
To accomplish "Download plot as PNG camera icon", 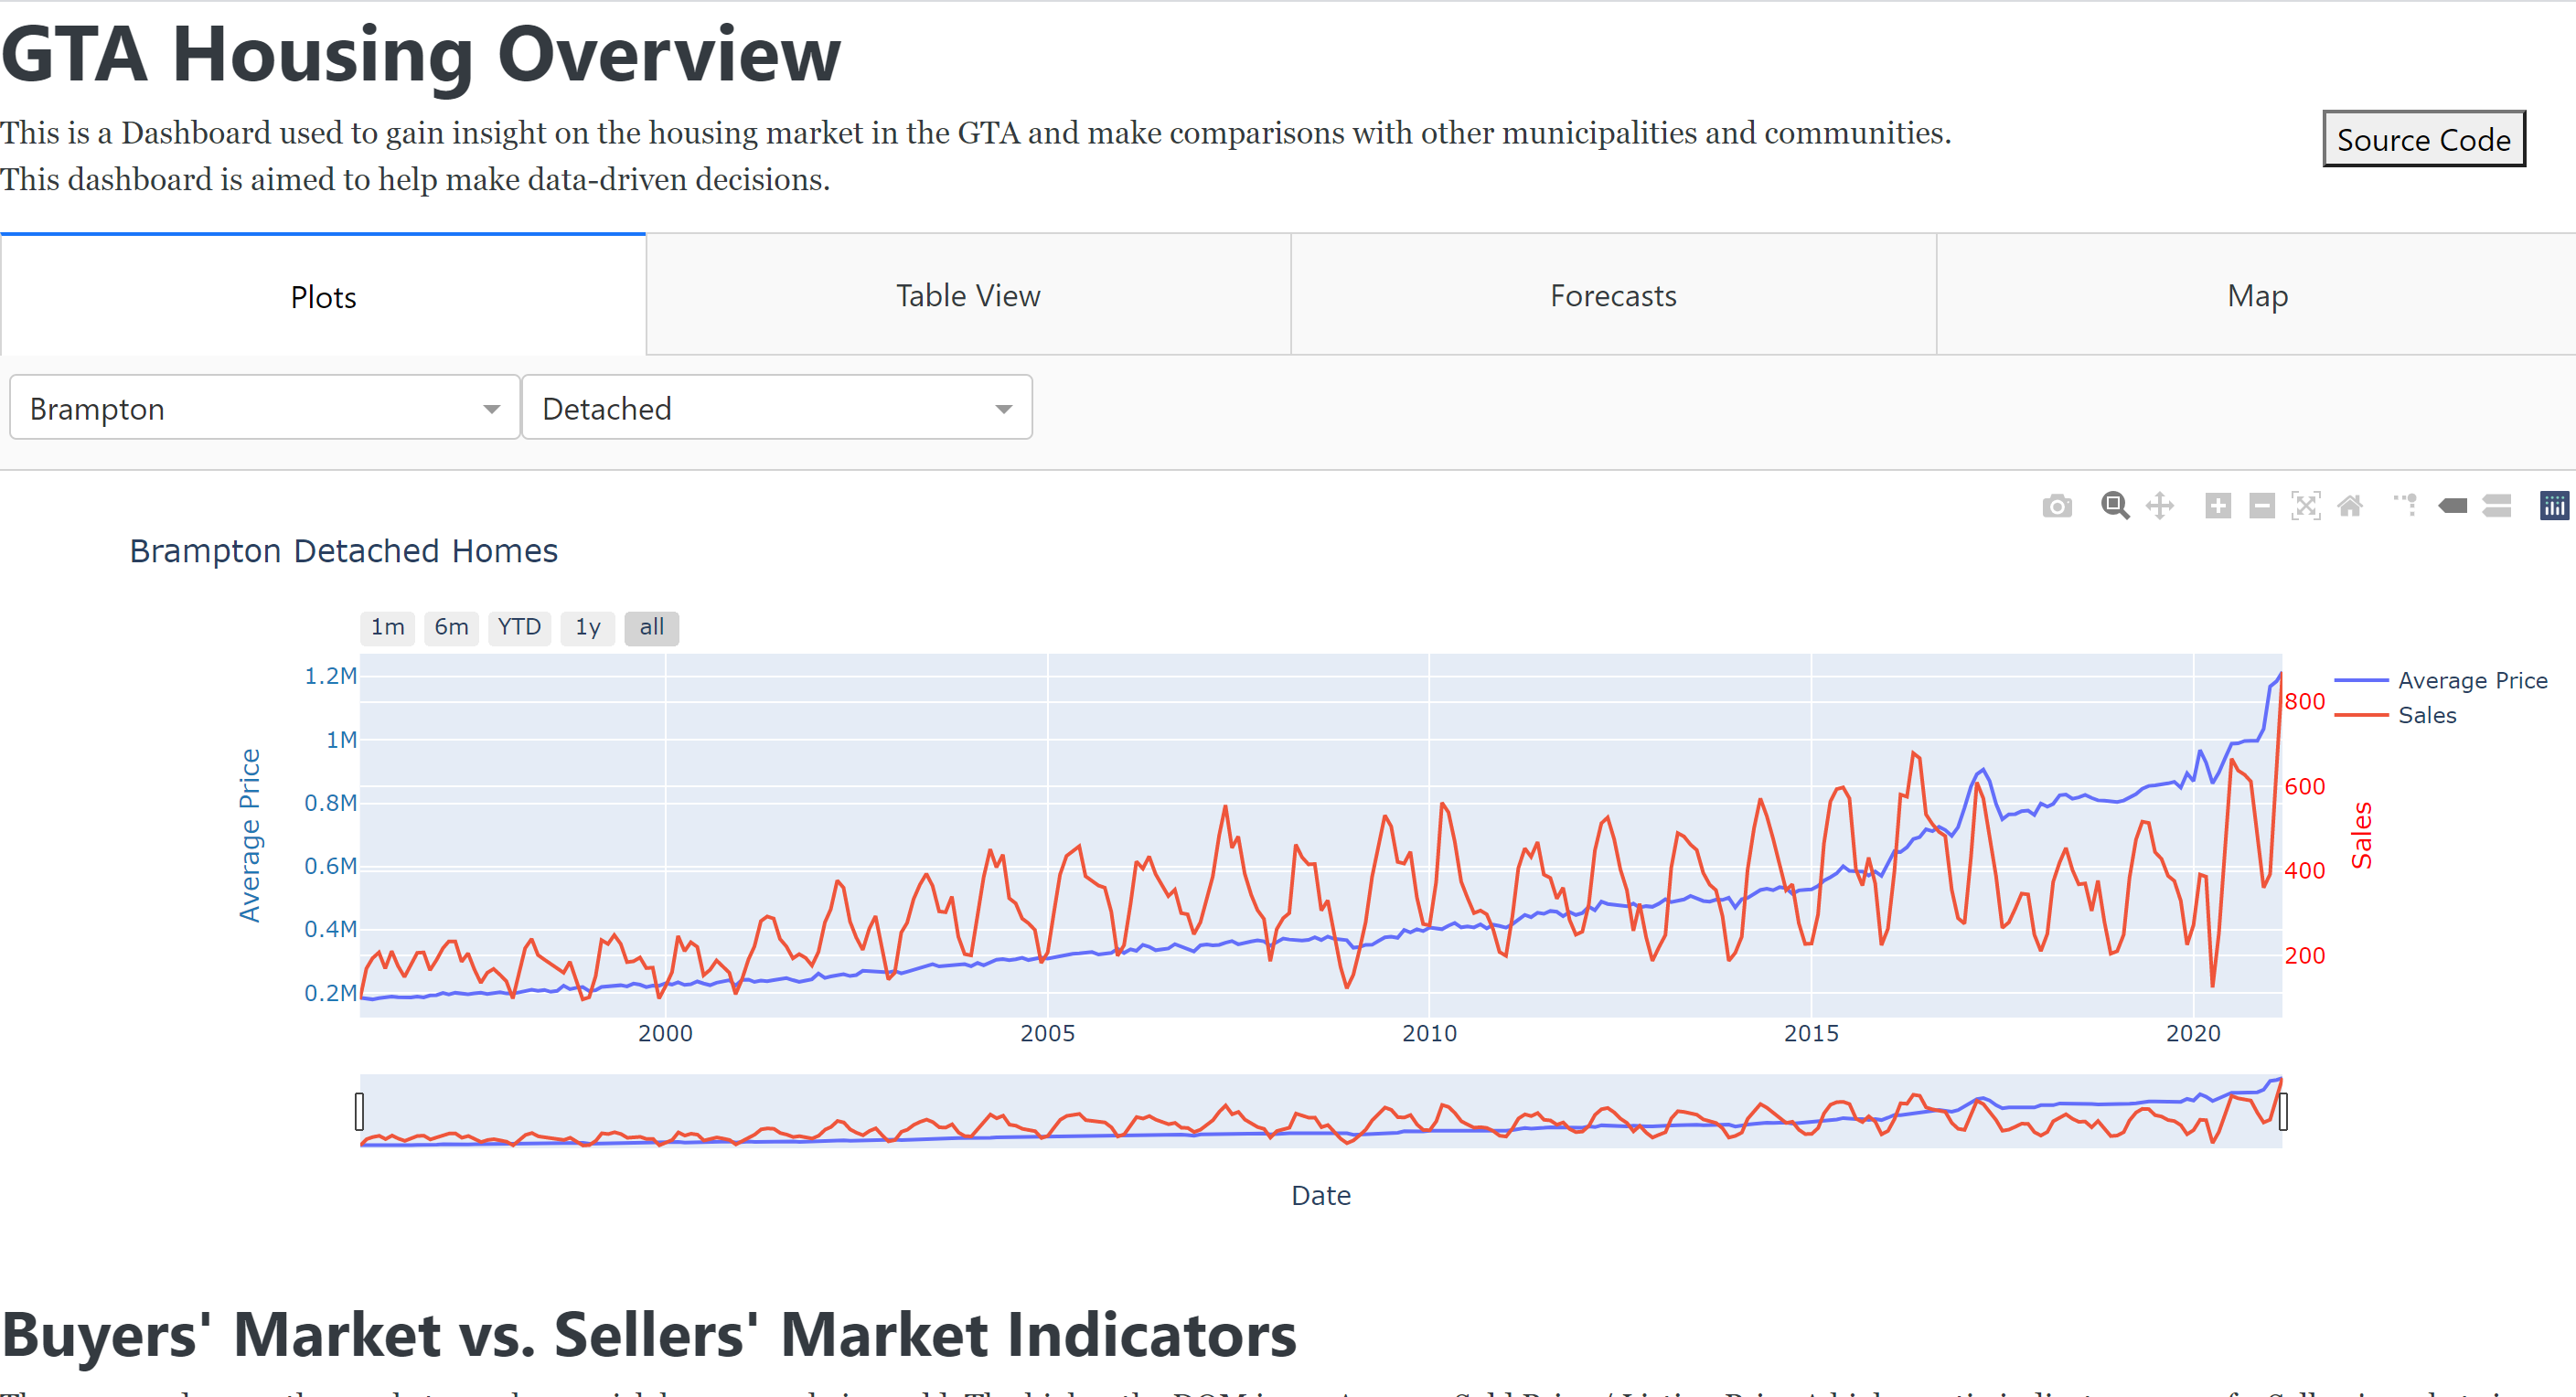I will click(2056, 506).
